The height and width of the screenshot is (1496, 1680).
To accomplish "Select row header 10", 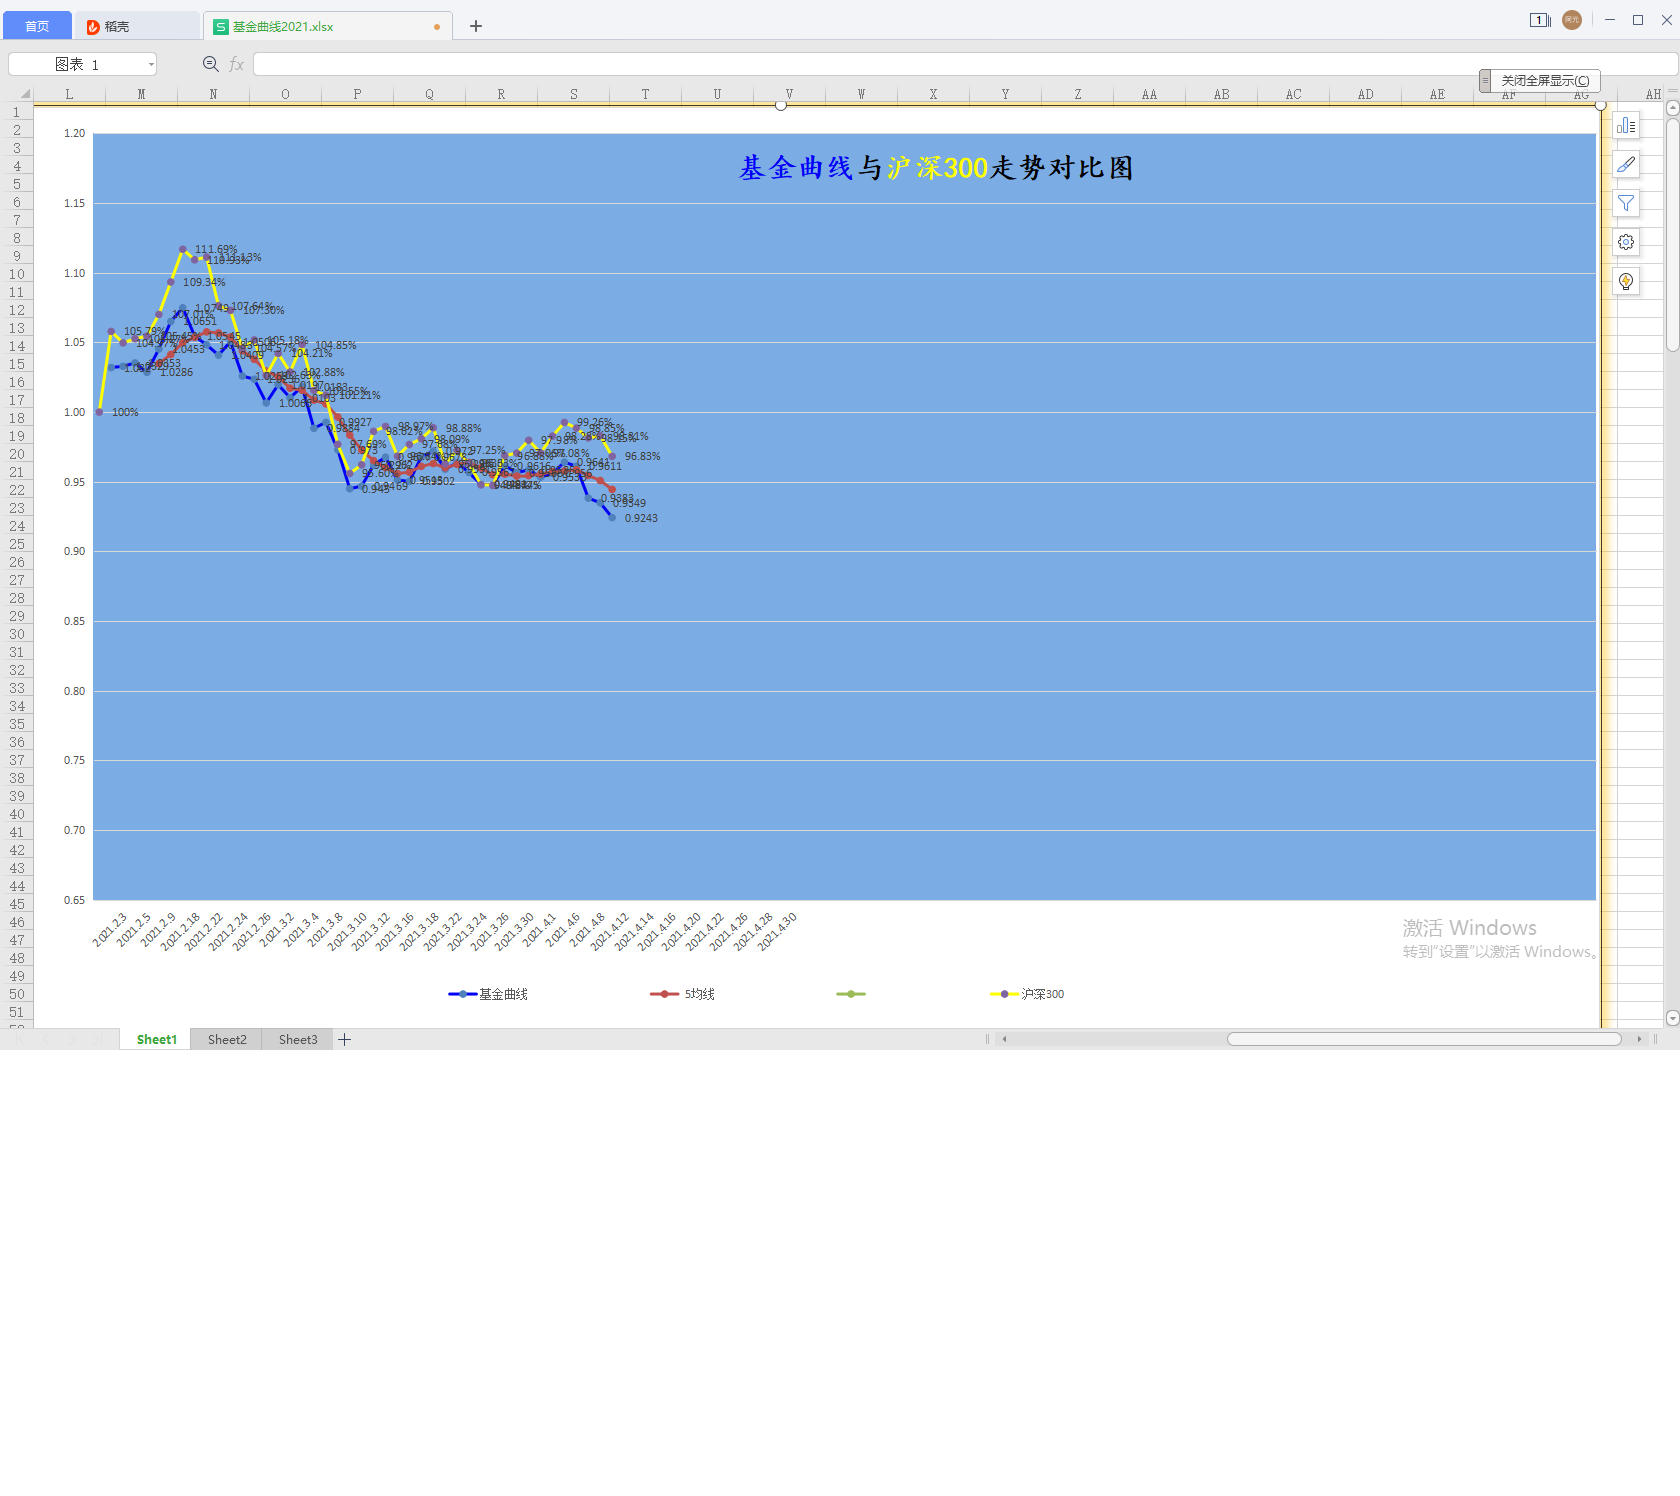I will click(17, 274).
